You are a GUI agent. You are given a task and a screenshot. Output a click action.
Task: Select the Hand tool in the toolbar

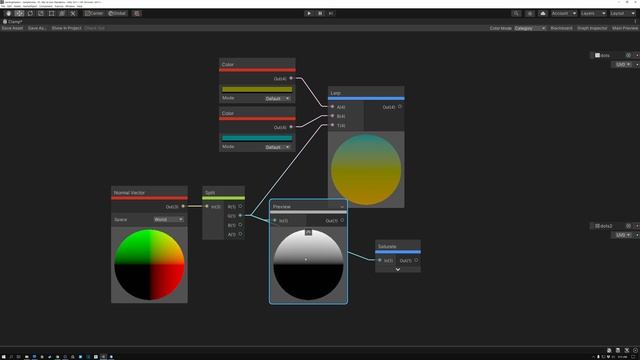pos(9,13)
